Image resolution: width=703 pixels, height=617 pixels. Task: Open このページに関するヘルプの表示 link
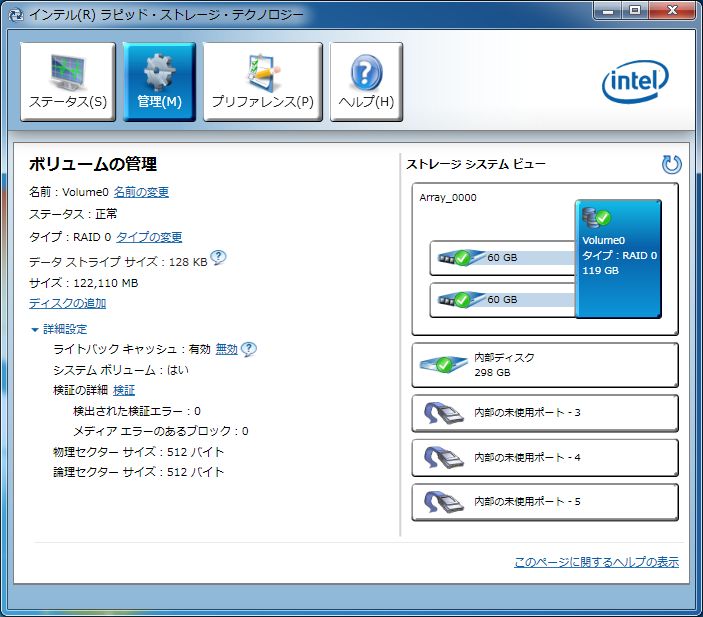click(596, 562)
